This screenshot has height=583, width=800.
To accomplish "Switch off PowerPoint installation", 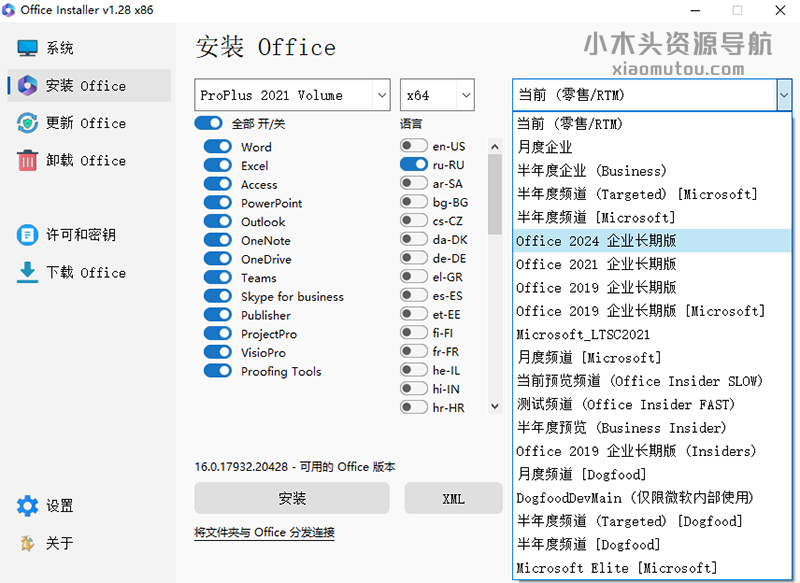I will coord(218,202).
